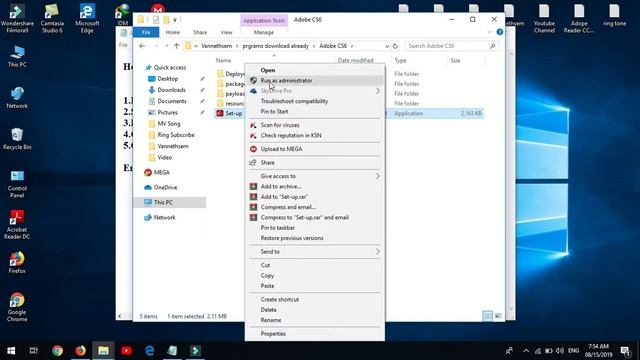Open YouTube app on the taskbar
640x360 pixels.
click(x=126, y=351)
